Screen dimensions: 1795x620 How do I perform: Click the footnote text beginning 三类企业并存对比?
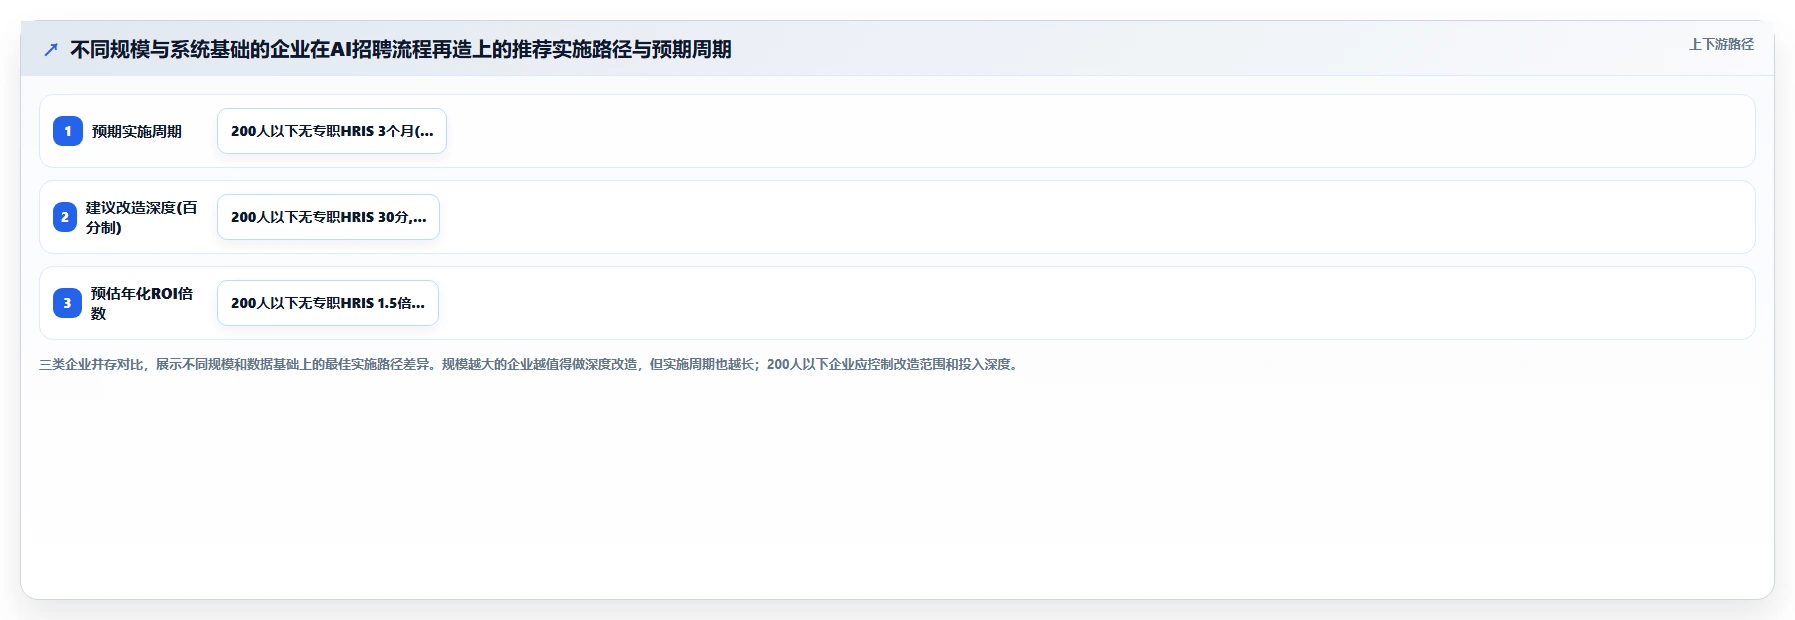click(x=530, y=364)
